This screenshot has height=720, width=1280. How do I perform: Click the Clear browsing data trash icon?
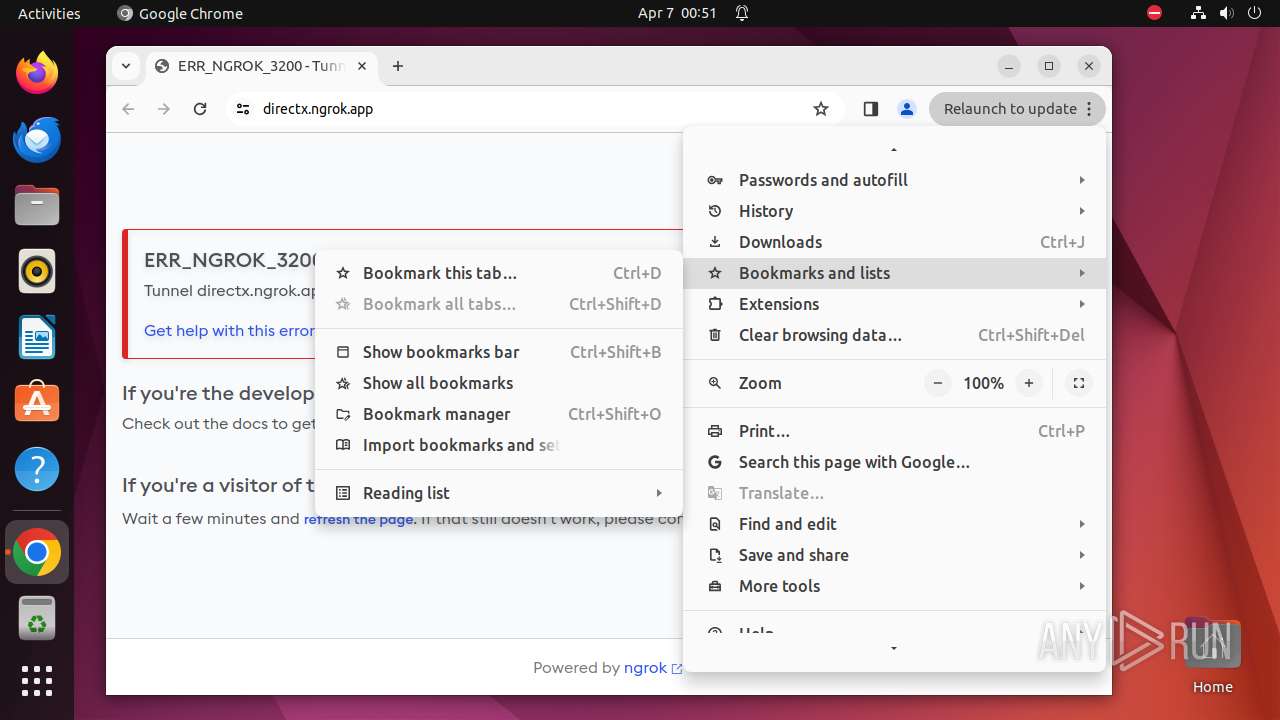pyautogui.click(x=715, y=335)
